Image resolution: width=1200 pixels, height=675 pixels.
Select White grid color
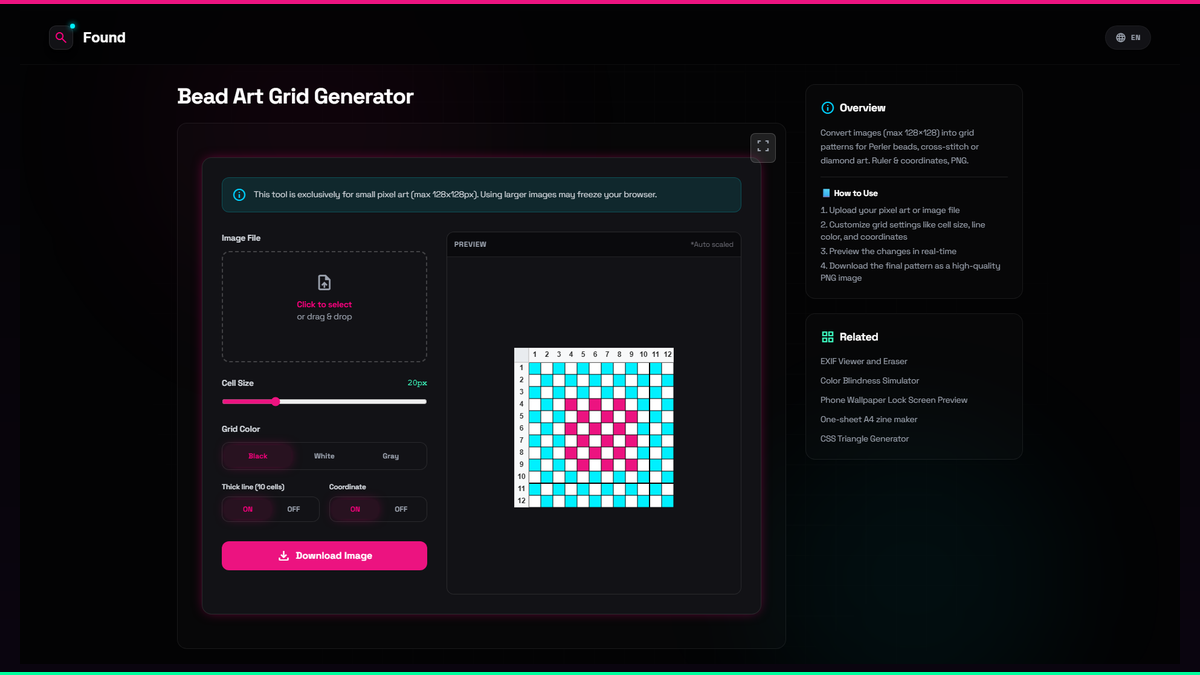coord(324,456)
